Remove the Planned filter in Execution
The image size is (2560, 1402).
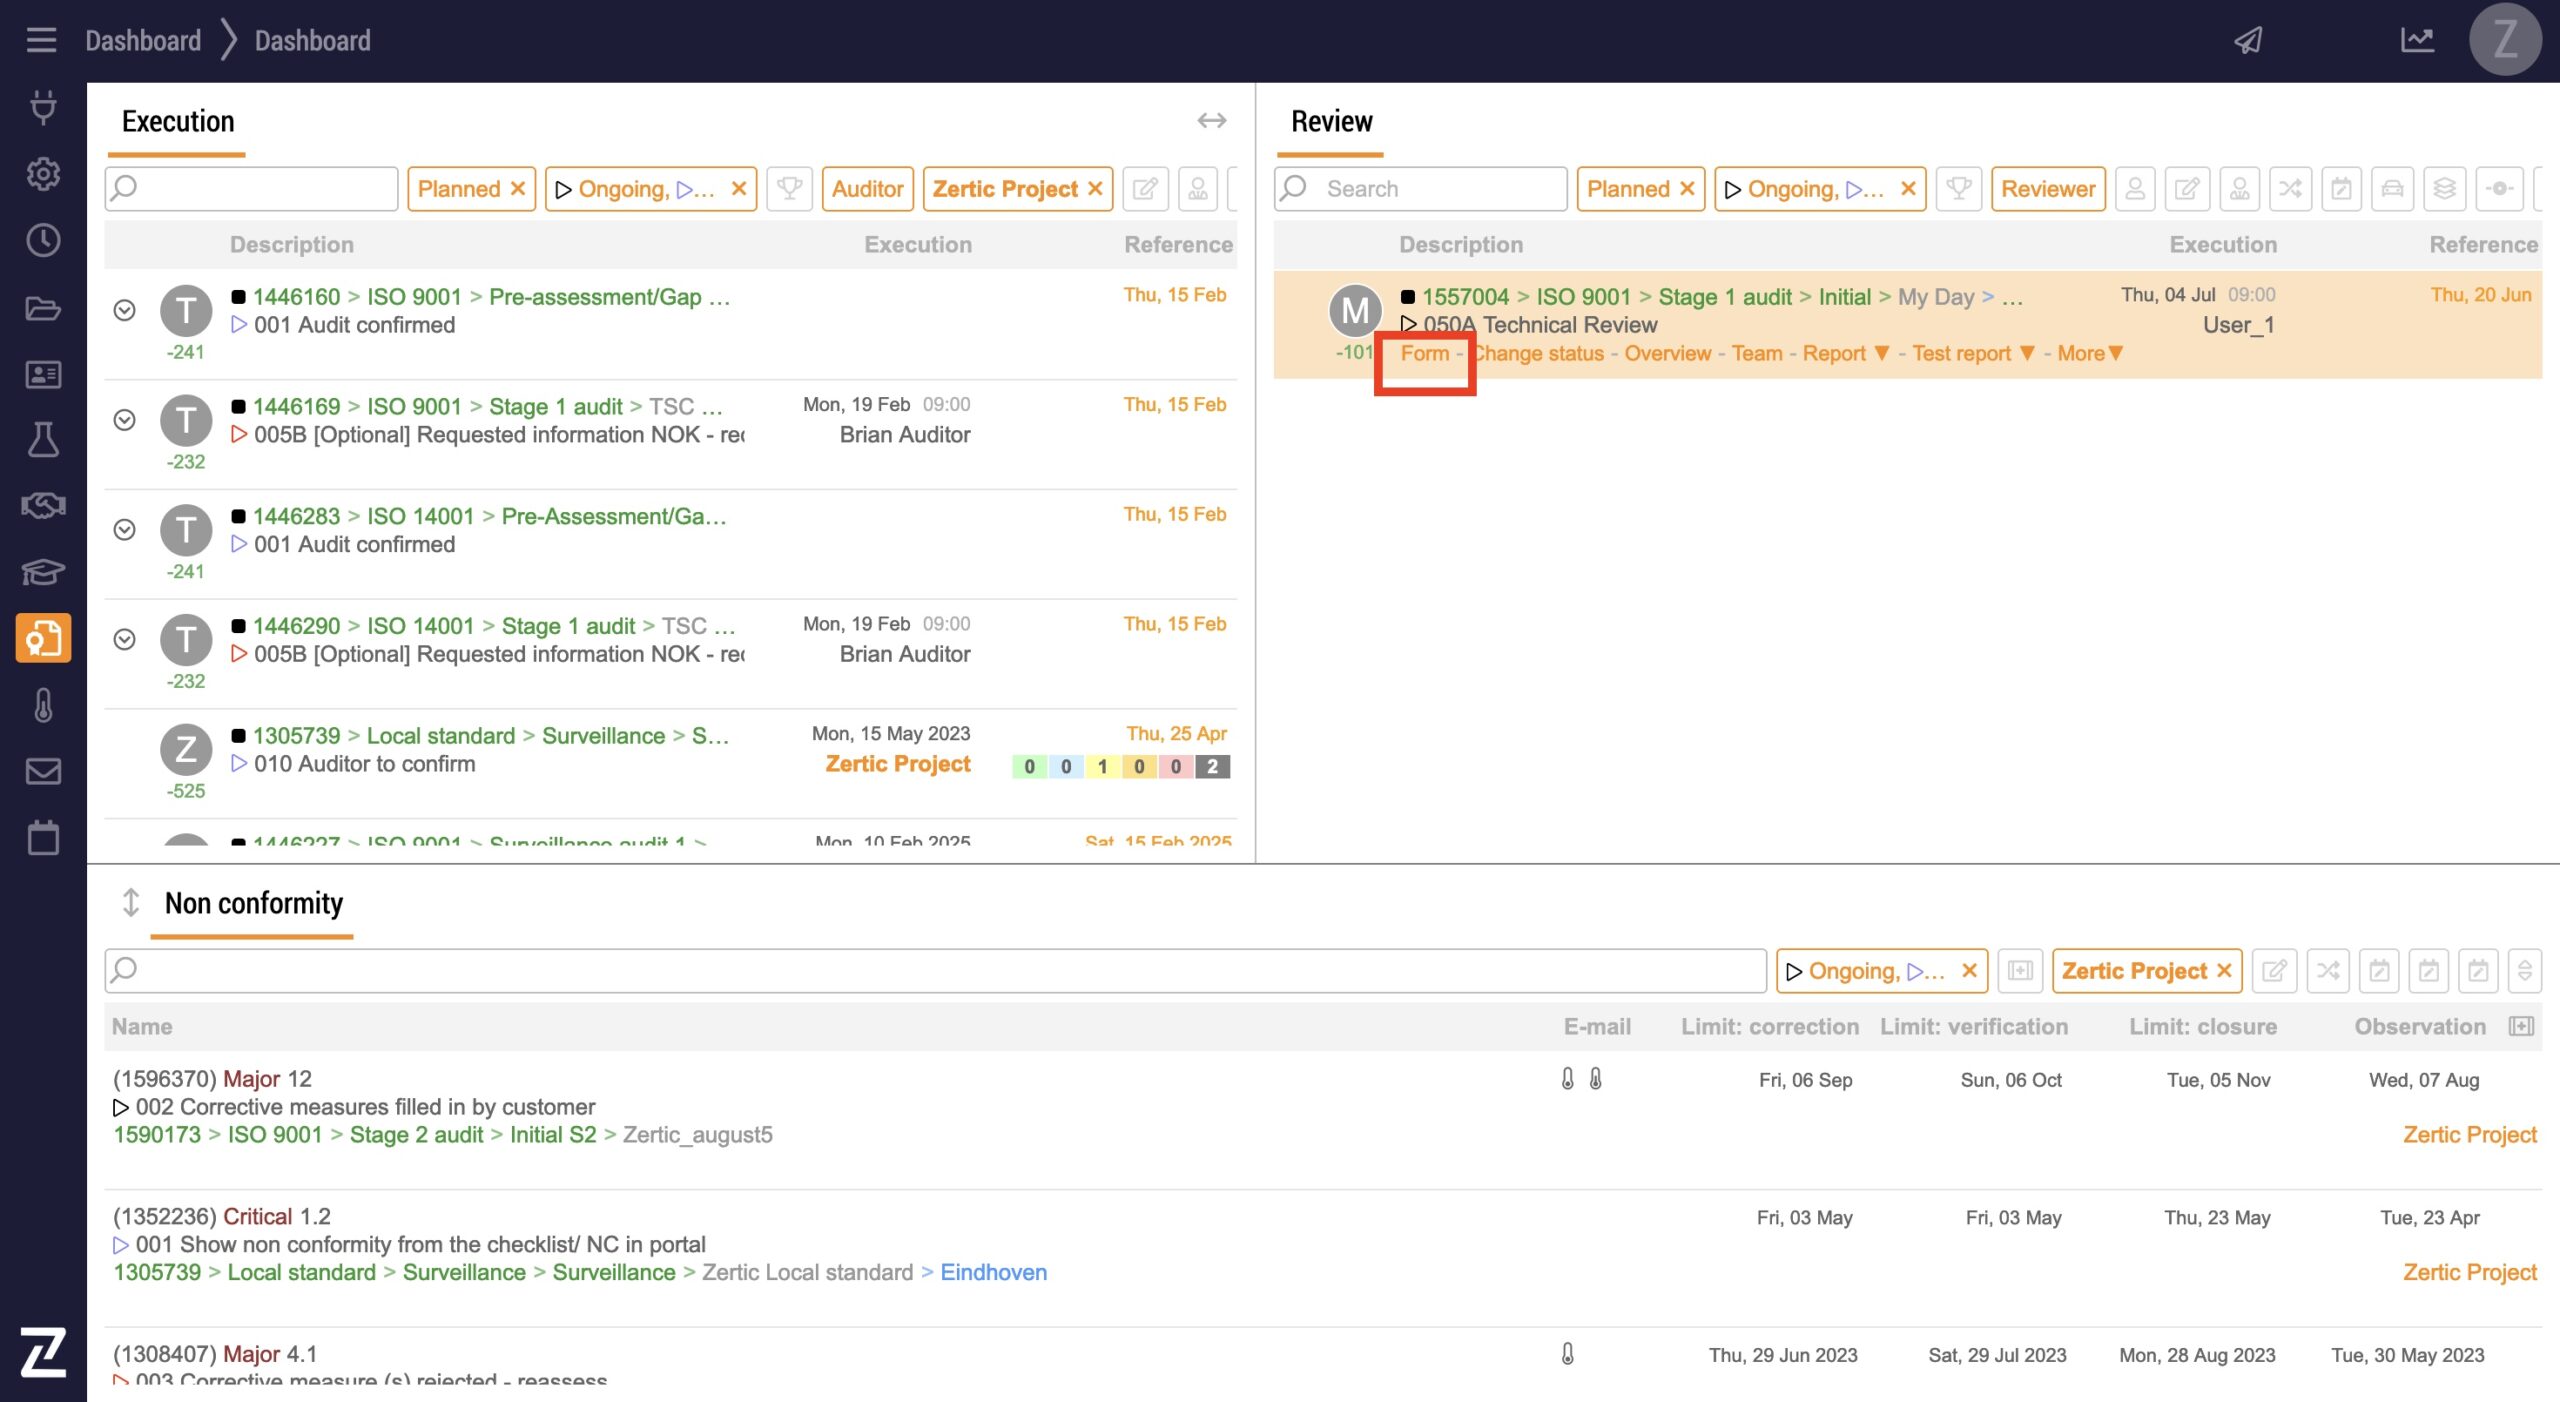(x=518, y=189)
